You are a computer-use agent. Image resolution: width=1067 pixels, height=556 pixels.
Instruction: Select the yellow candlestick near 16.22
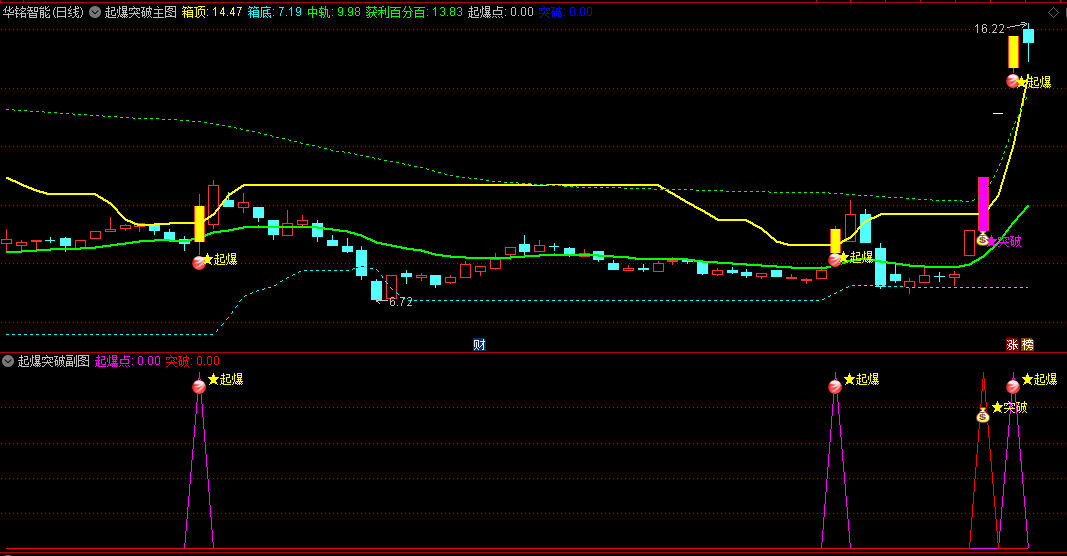1013,52
